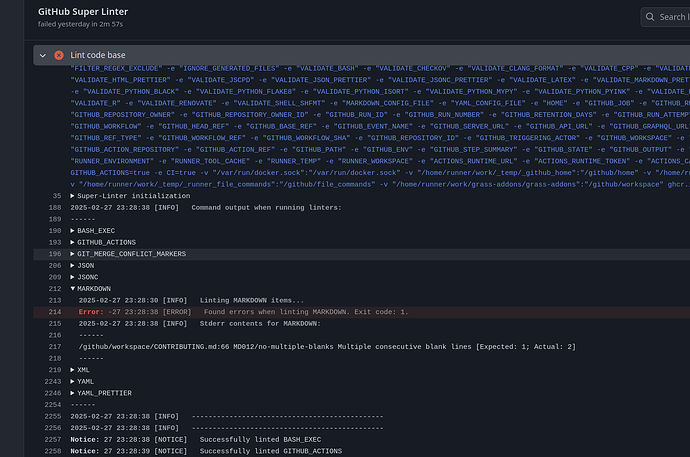The image size is (690, 457).
Task: Click the search magnifier icon
Action: 650,17
